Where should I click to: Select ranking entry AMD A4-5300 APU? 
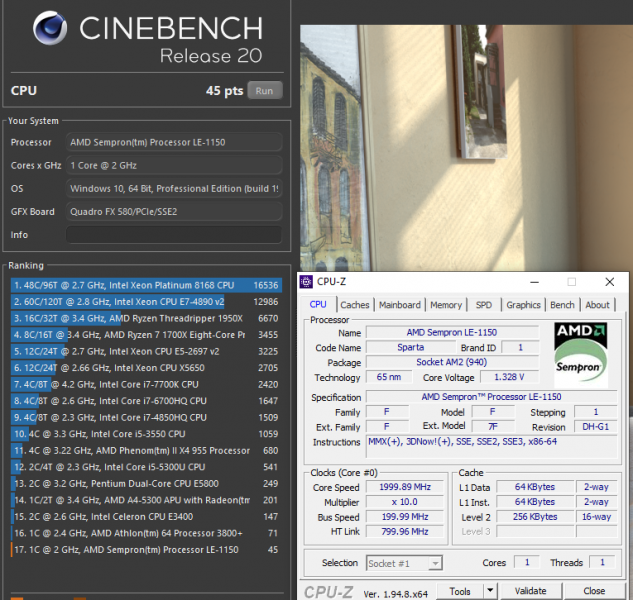point(146,500)
